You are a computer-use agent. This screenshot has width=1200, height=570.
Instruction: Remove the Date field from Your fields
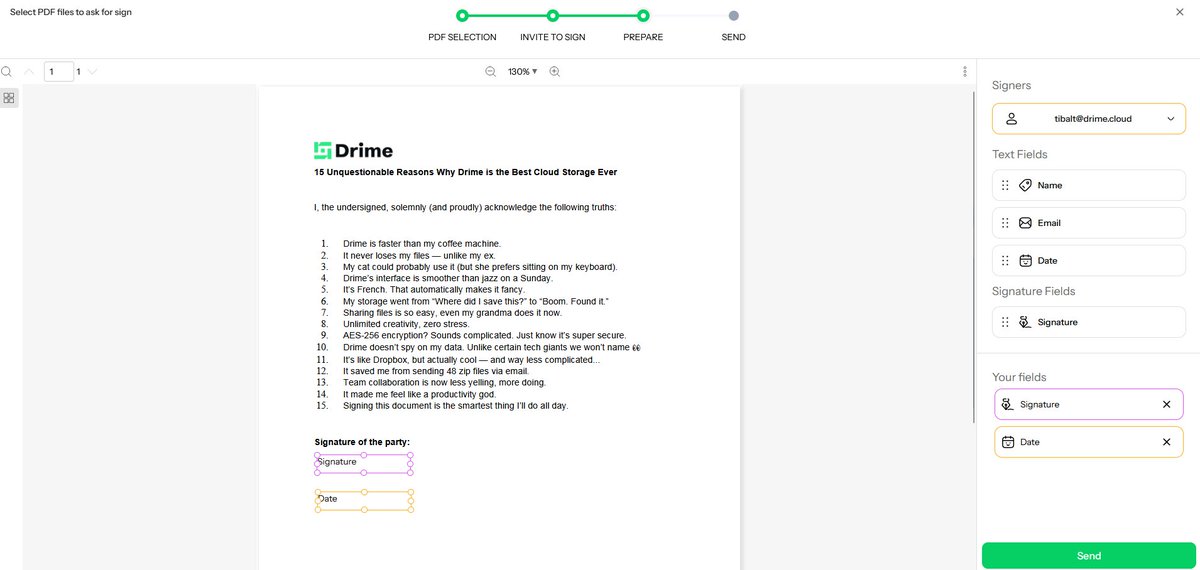[1166, 442]
